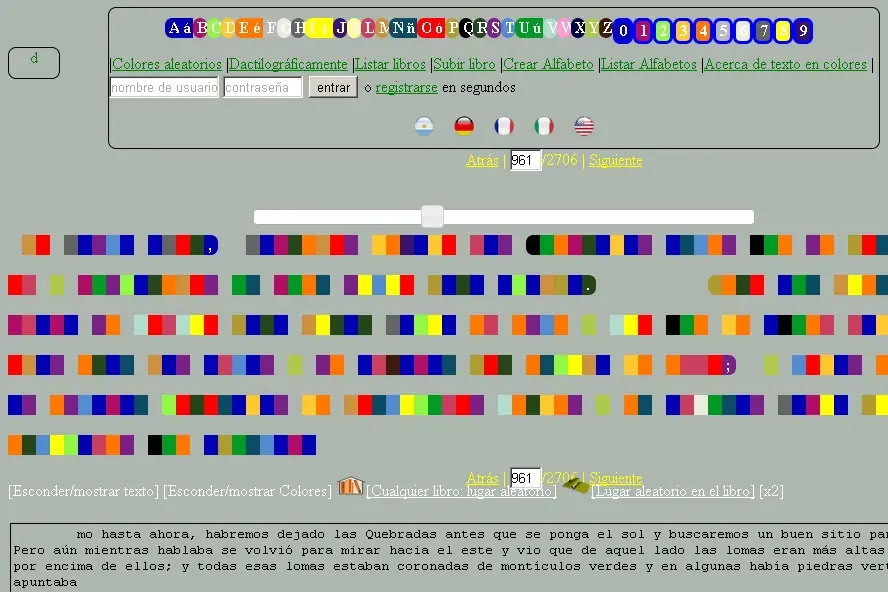The height and width of the screenshot is (592, 888).
Task: Click the brown letter Z badge
Action: [x=607, y=28]
